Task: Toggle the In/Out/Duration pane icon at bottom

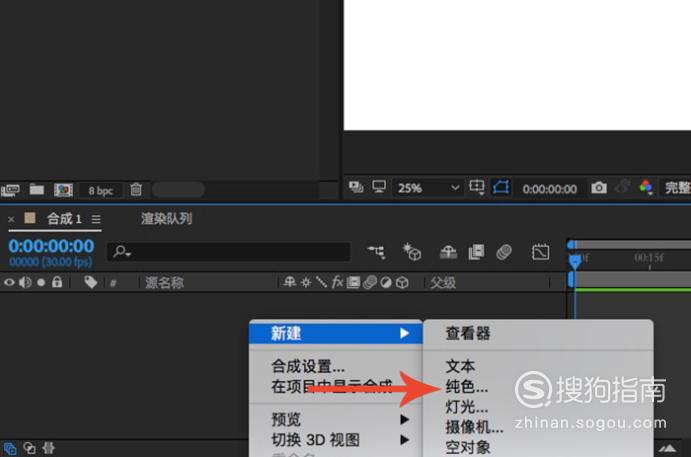Action: point(48,448)
